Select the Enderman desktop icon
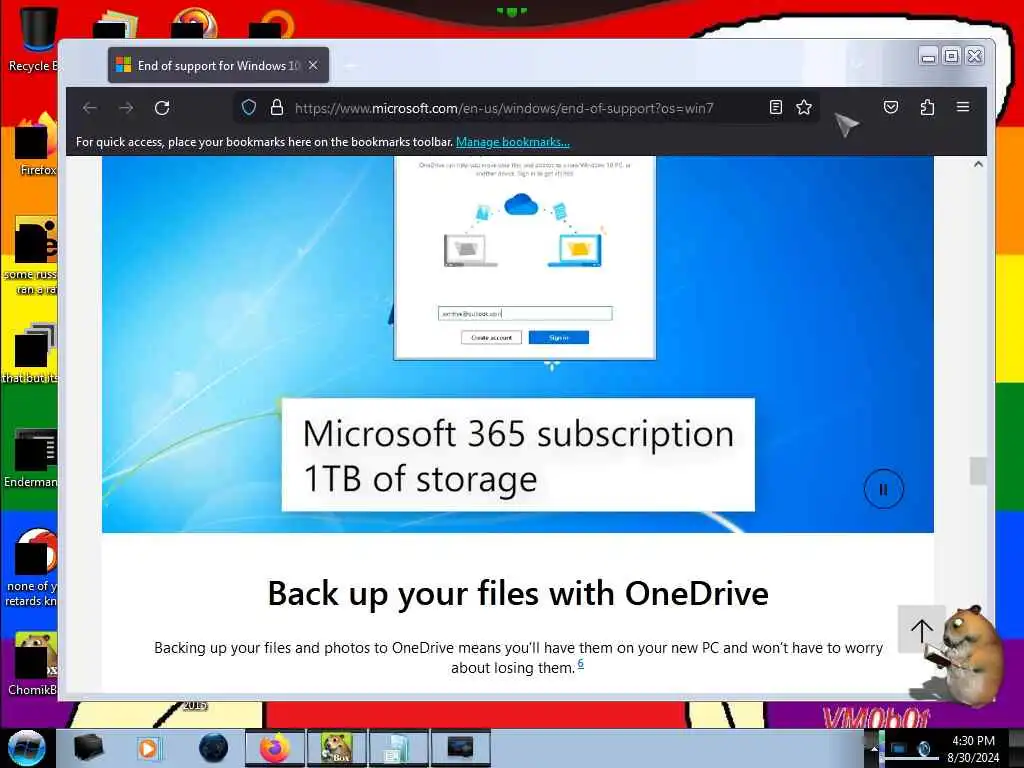1024x768 pixels. (x=33, y=458)
